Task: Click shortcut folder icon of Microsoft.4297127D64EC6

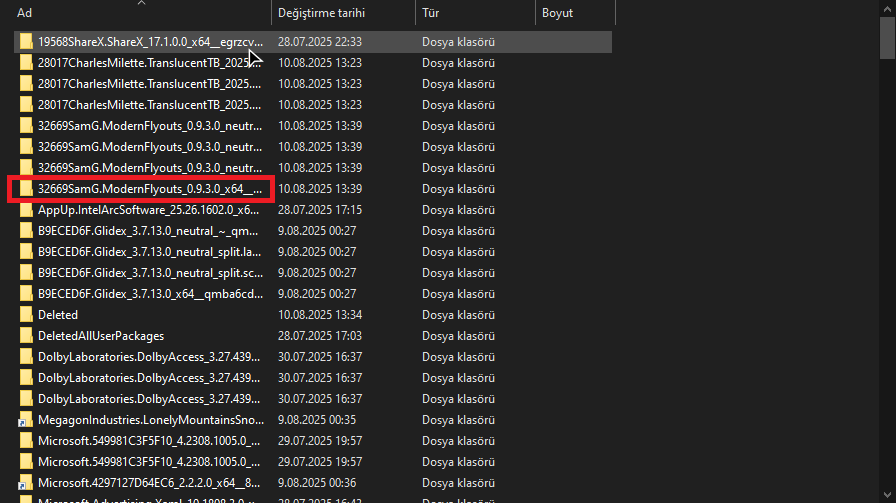Action: (25, 483)
